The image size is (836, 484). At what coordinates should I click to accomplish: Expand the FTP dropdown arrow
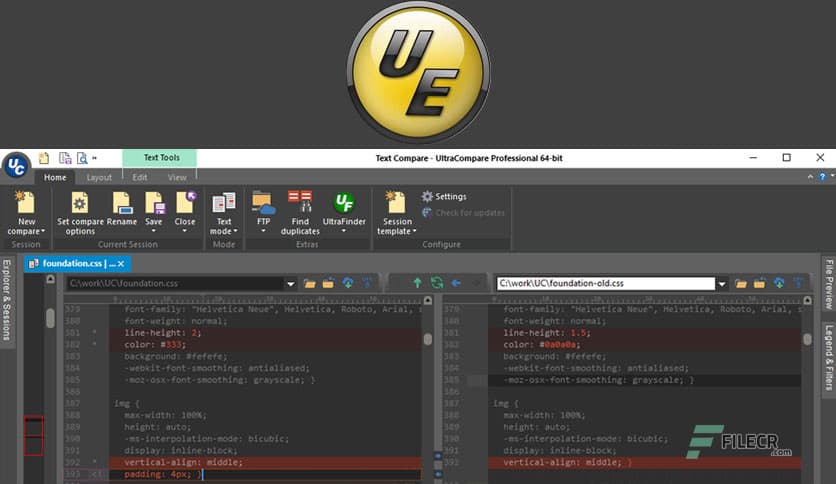pos(263,231)
